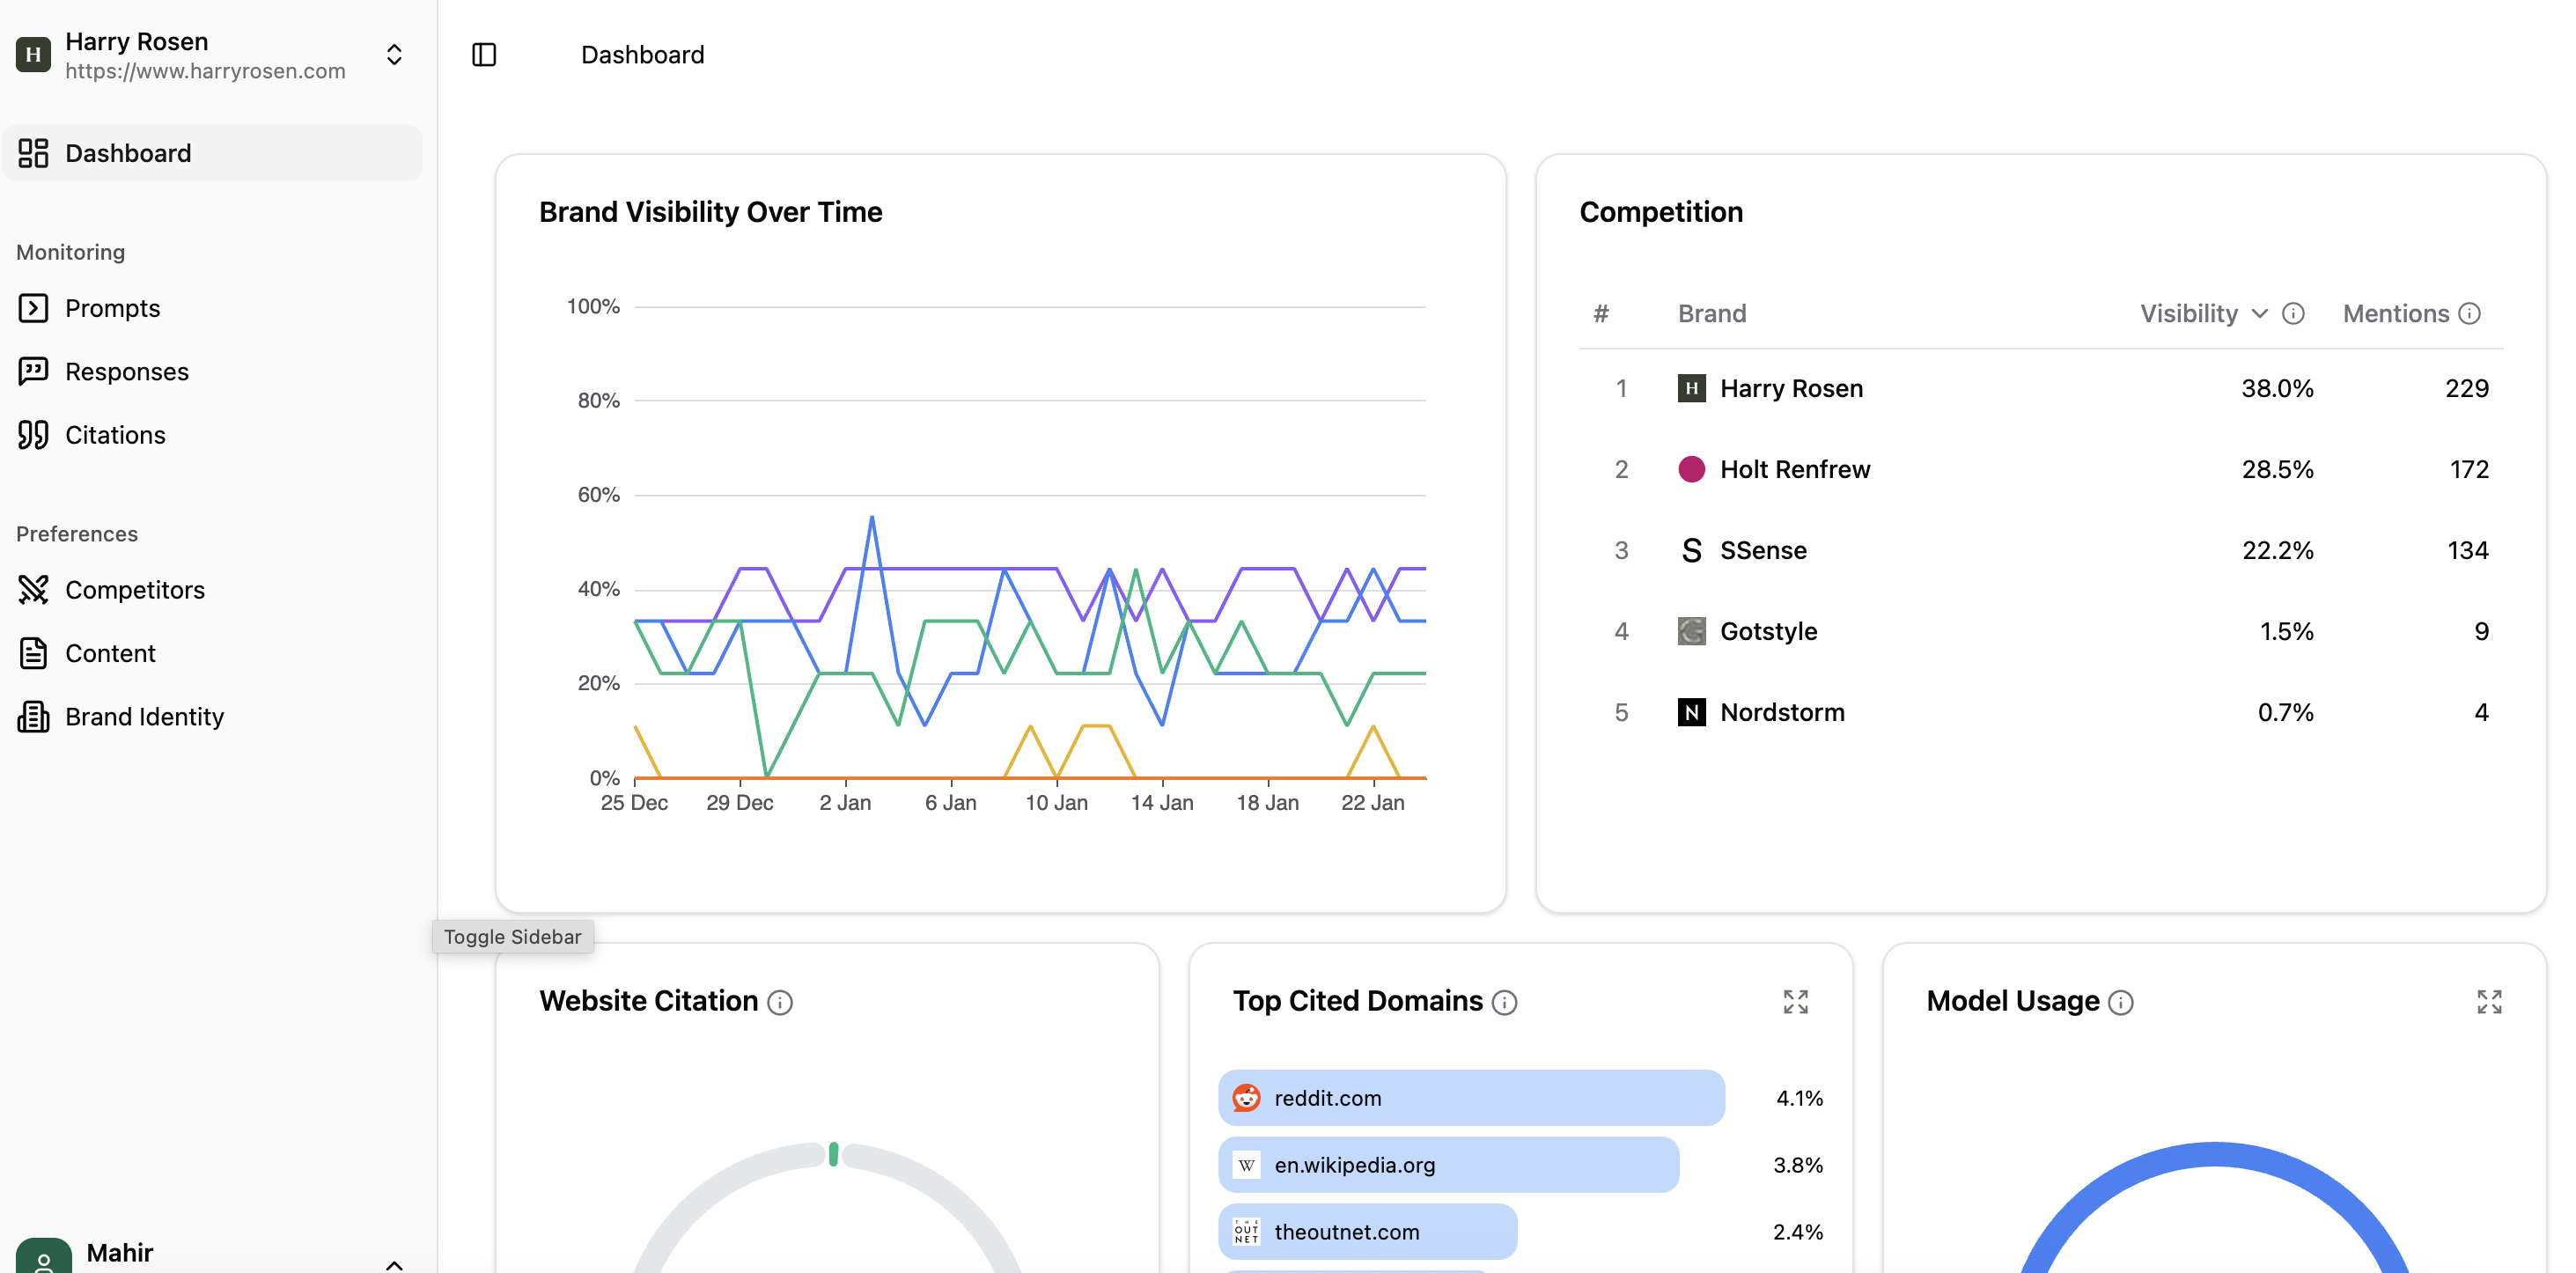Open the Harry Rosen workspace switcher
This screenshot has height=1273, width=2576.
point(394,55)
